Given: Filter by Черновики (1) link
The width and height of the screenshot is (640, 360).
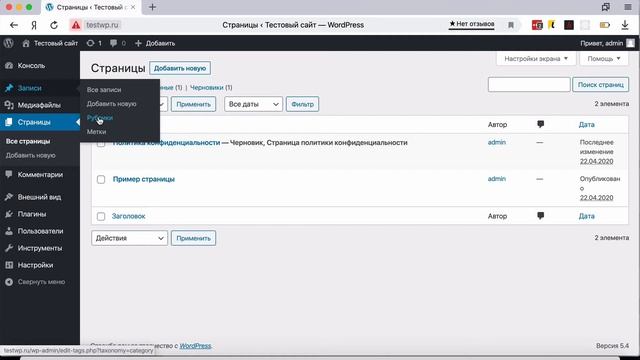Looking at the screenshot, I should coord(211,87).
